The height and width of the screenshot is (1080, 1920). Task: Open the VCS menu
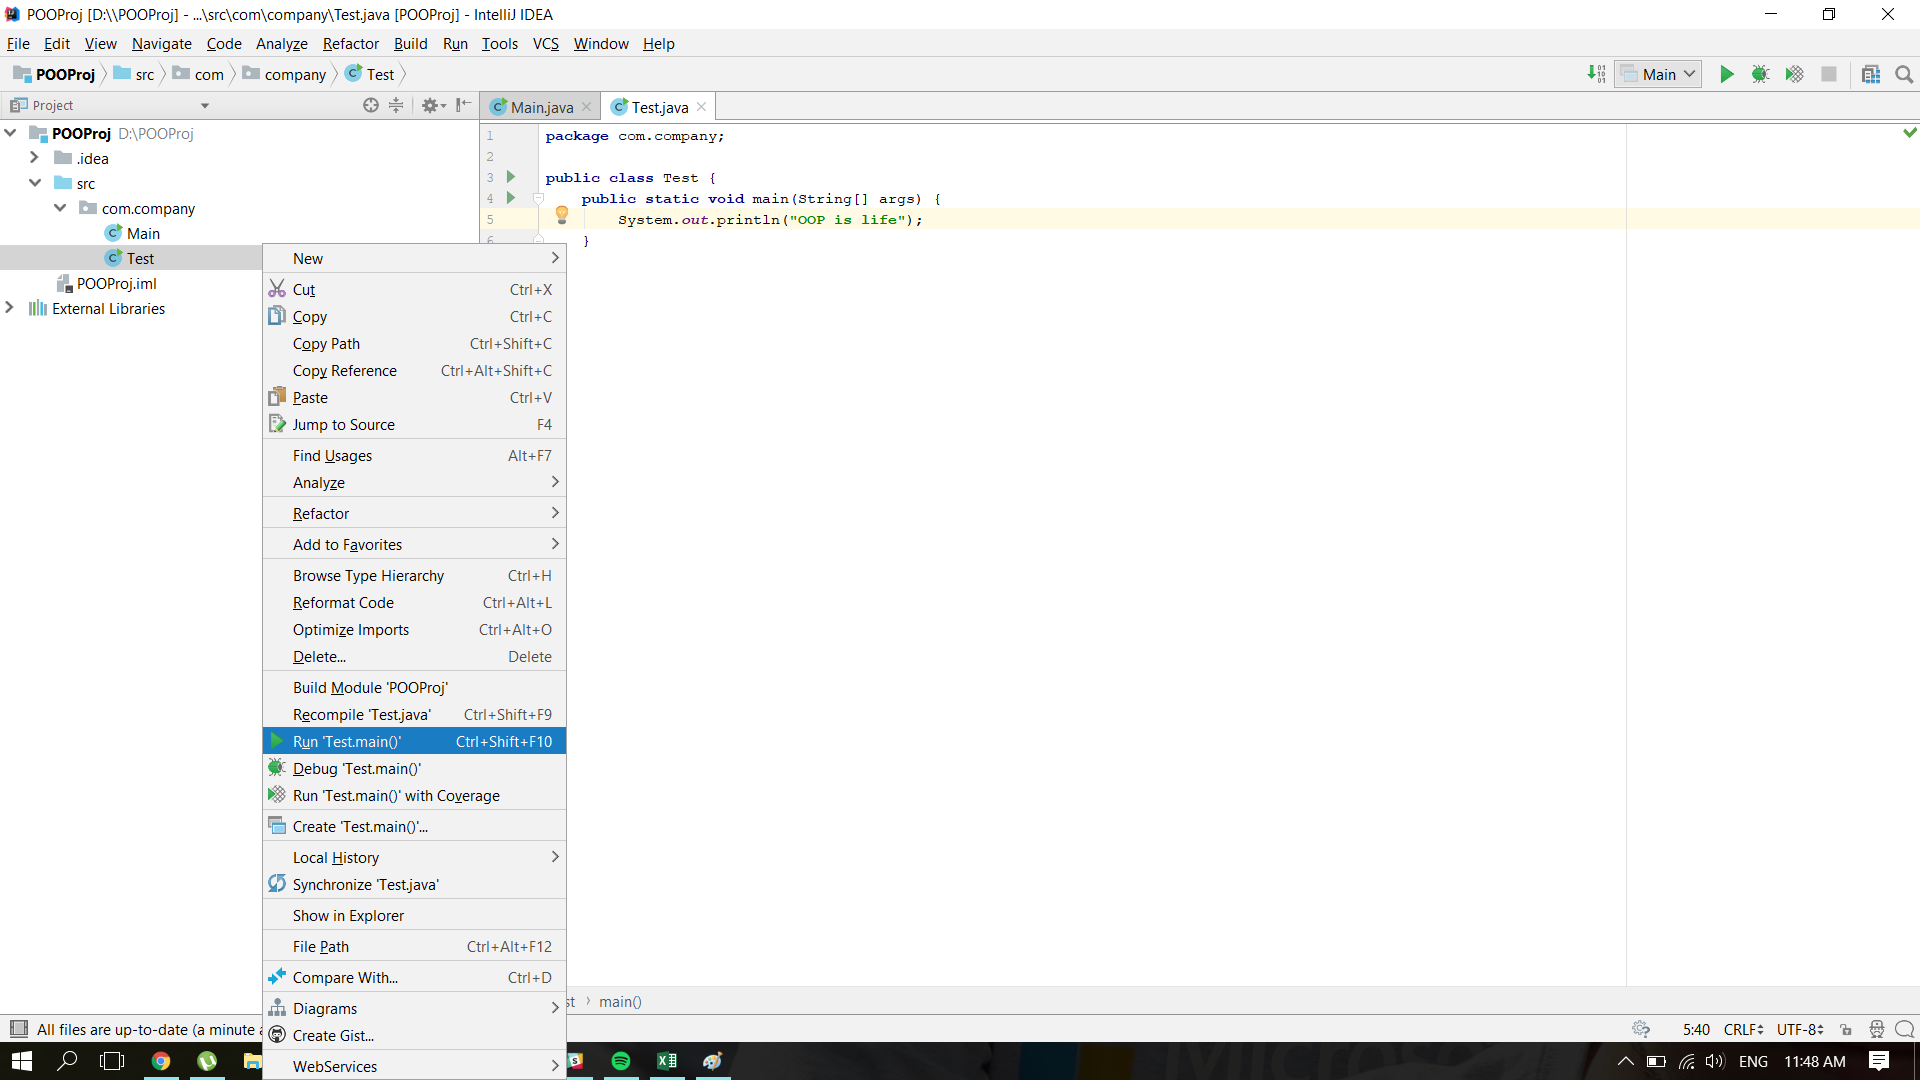546,44
